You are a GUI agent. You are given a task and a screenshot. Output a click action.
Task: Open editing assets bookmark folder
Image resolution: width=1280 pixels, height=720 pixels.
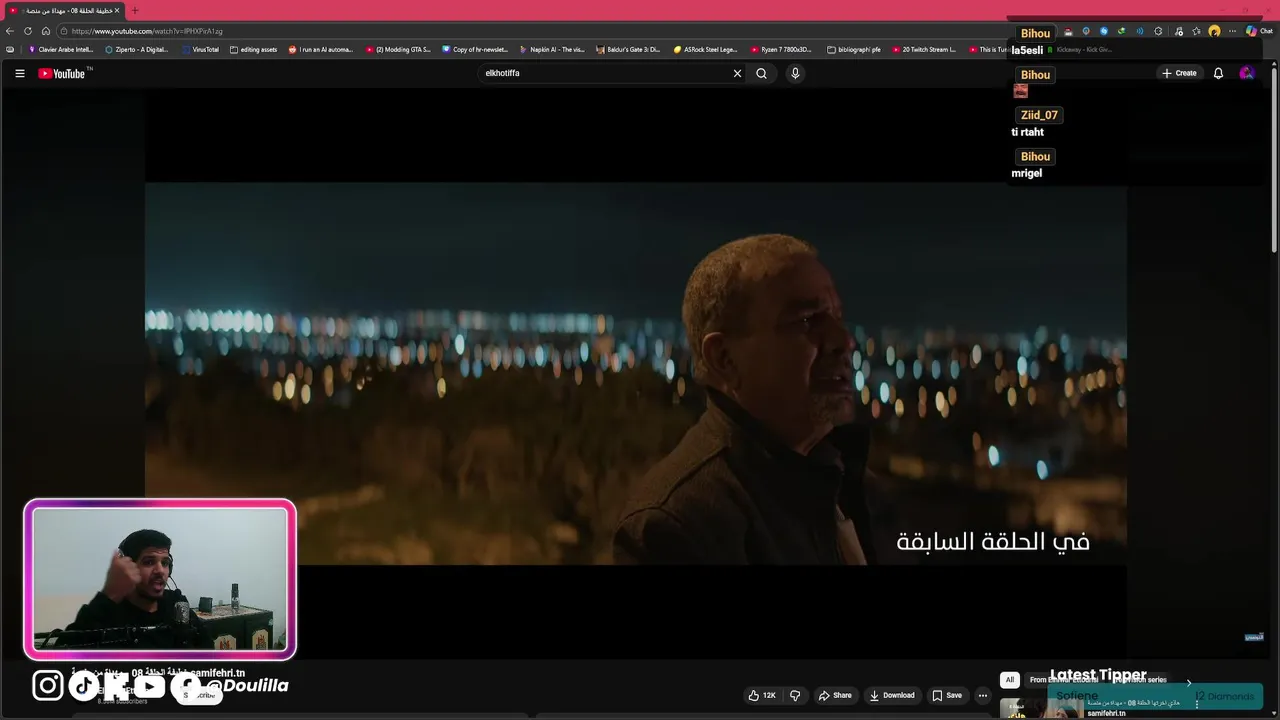click(253, 49)
